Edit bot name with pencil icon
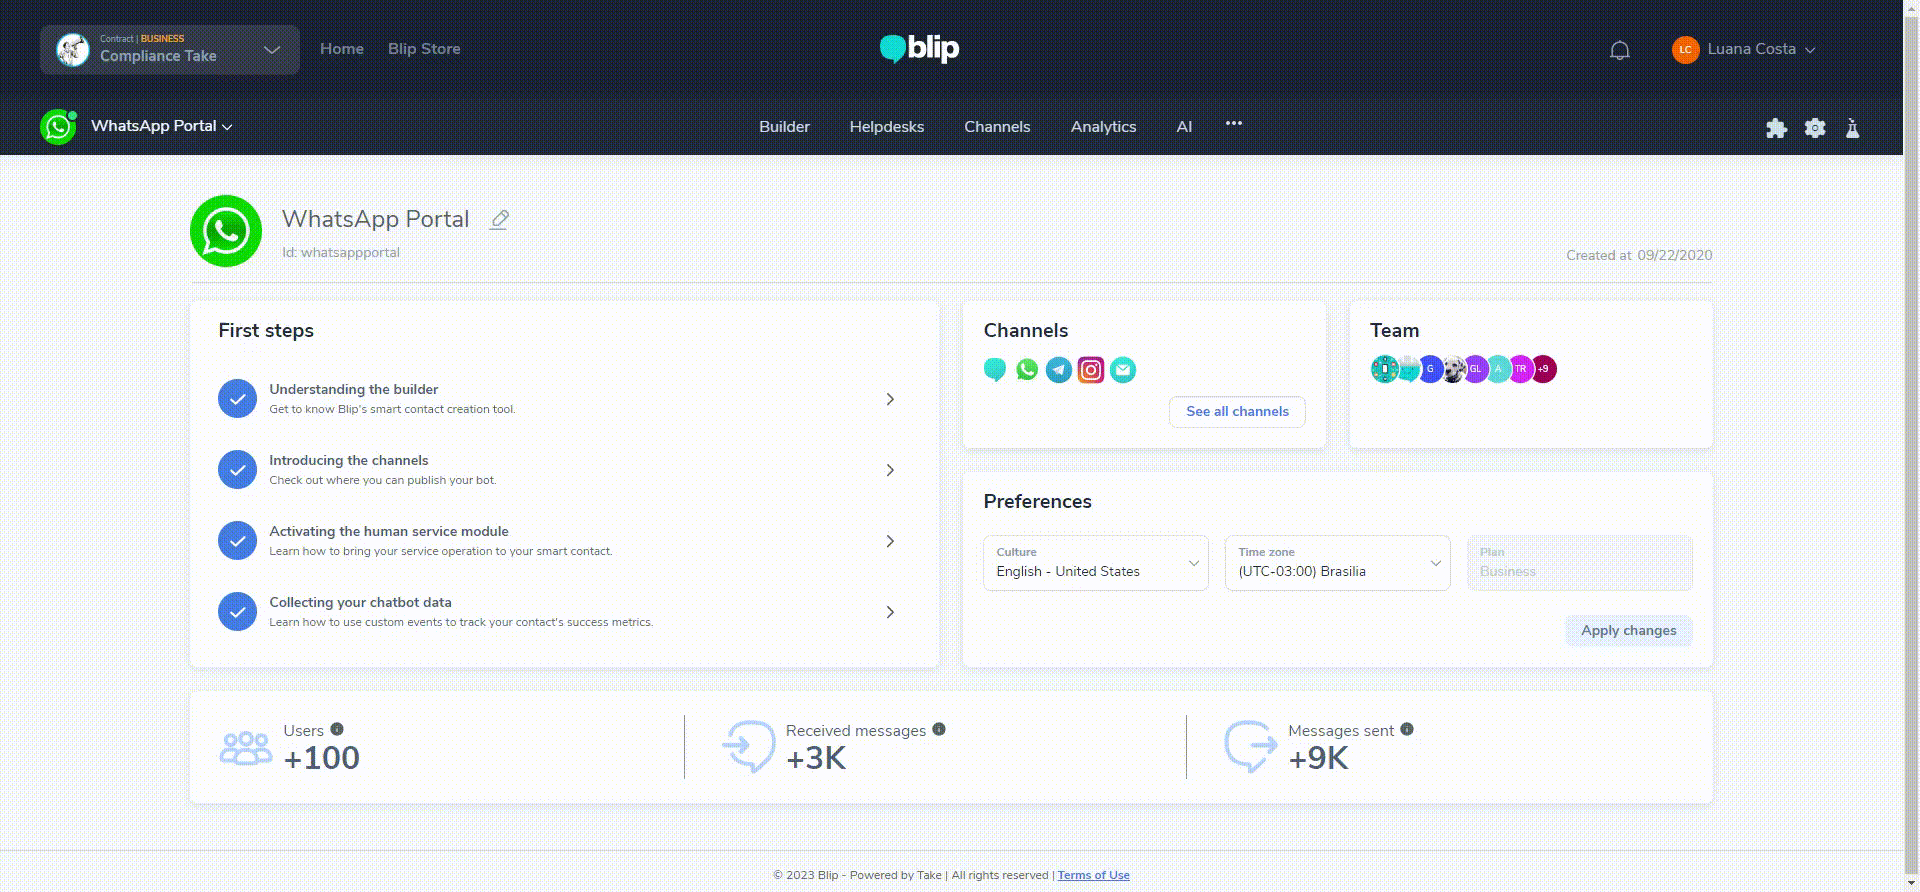 click(x=499, y=219)
